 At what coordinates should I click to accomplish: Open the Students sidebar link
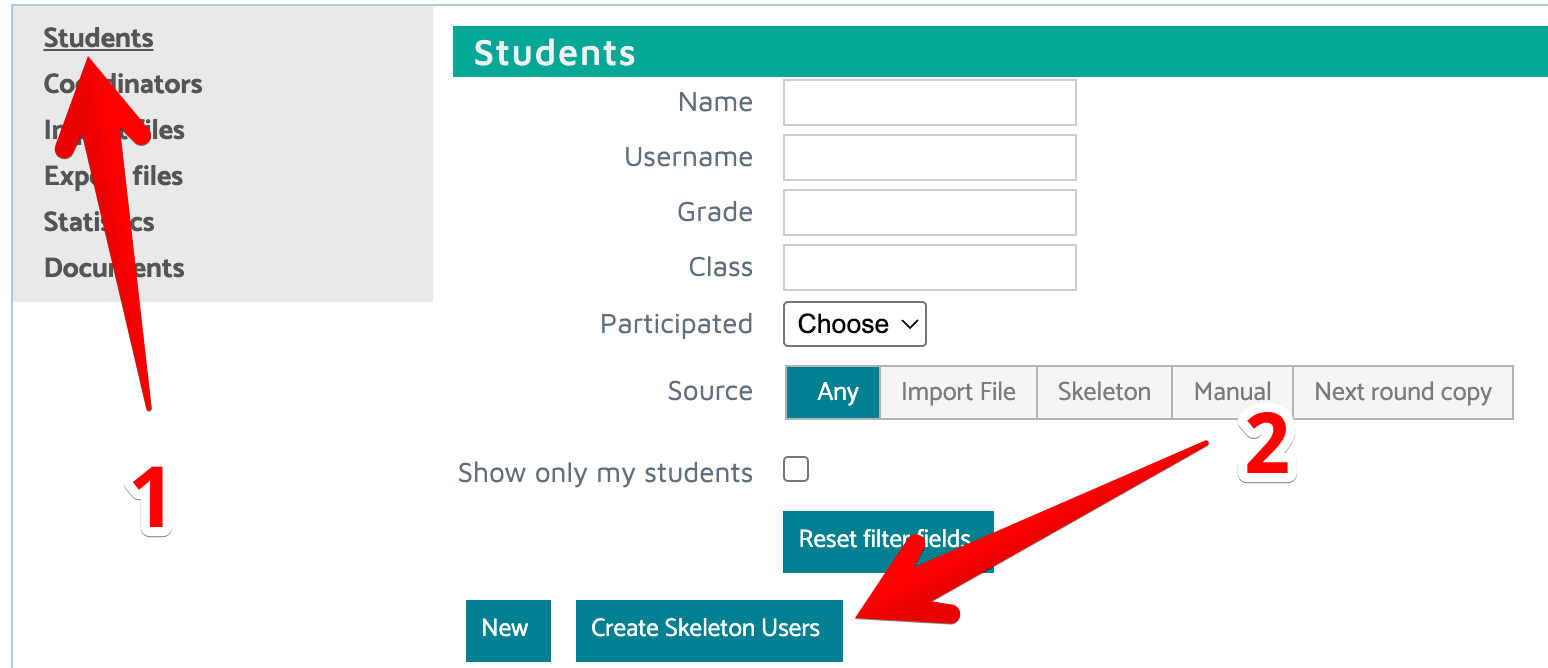(x=98, y=38)
